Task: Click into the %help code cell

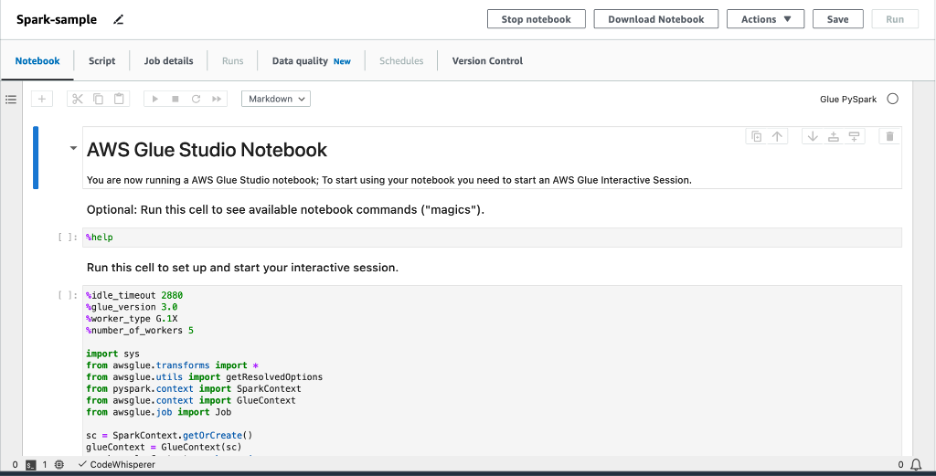Action: [492, 237]
